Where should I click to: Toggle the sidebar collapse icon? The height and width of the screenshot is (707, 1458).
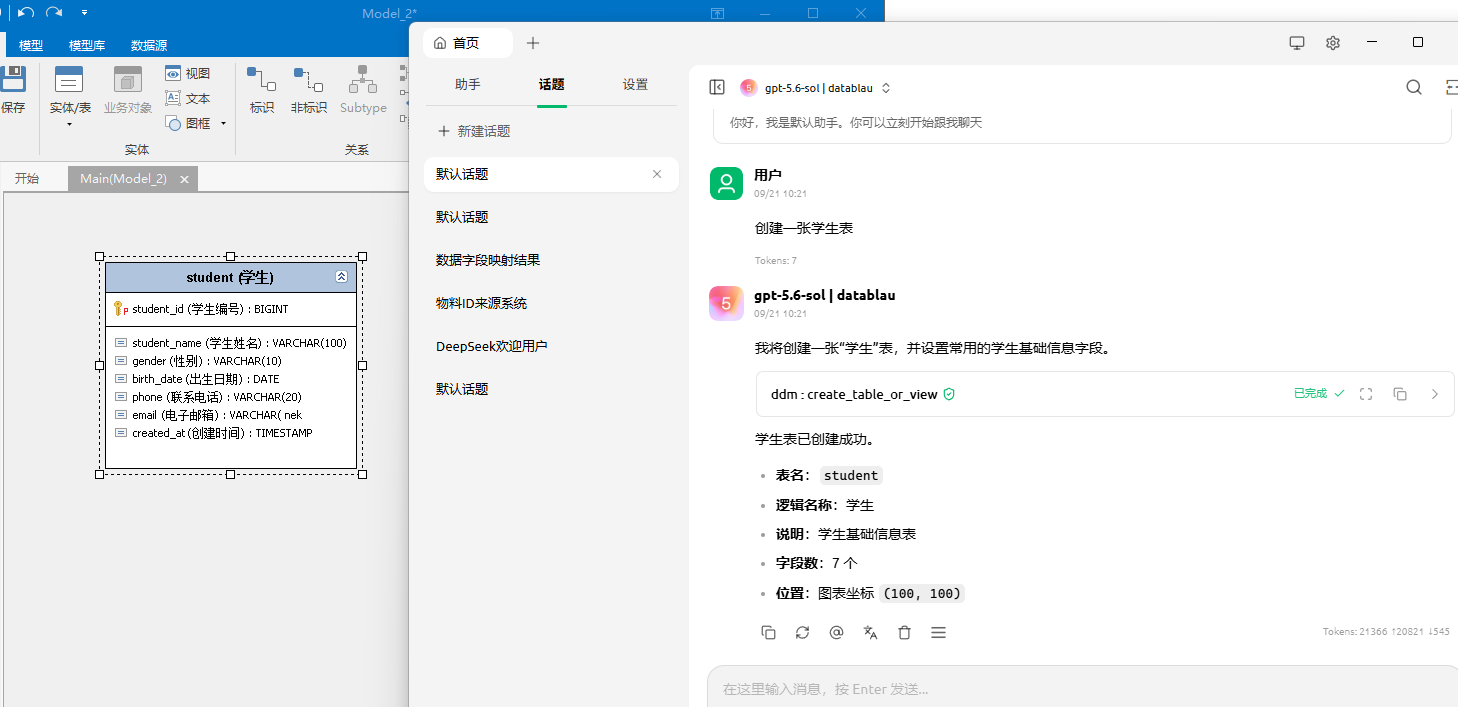717,87
